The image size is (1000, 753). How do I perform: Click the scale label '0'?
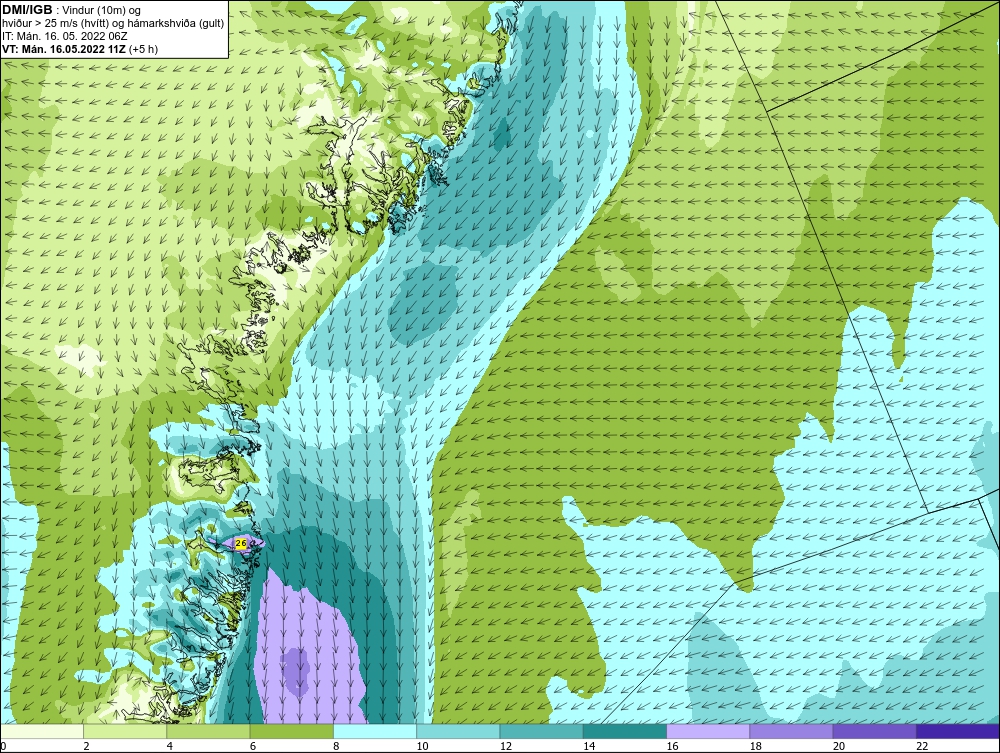pyautogui.click(x=3, y=747)
